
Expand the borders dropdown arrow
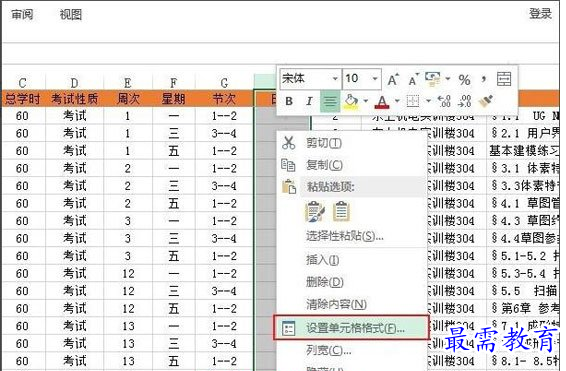[428, 101]
